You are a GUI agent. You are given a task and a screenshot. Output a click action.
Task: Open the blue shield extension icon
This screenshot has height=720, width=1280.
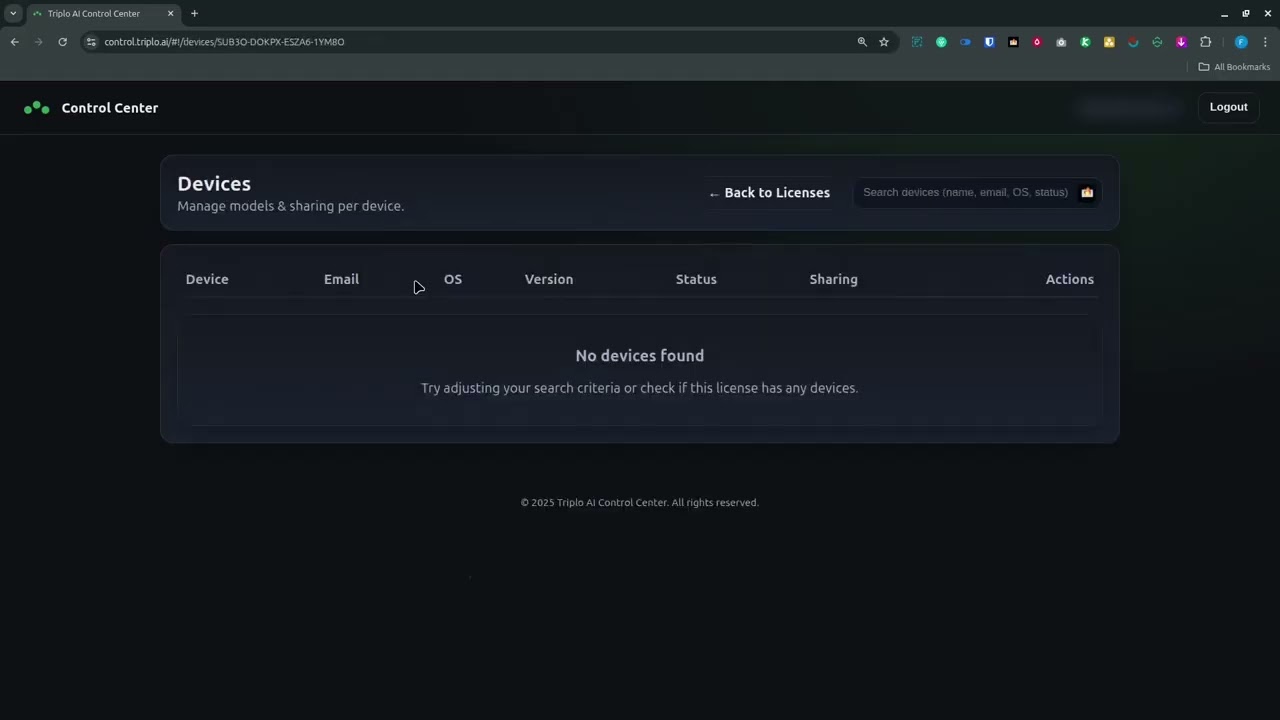point(989,42)
